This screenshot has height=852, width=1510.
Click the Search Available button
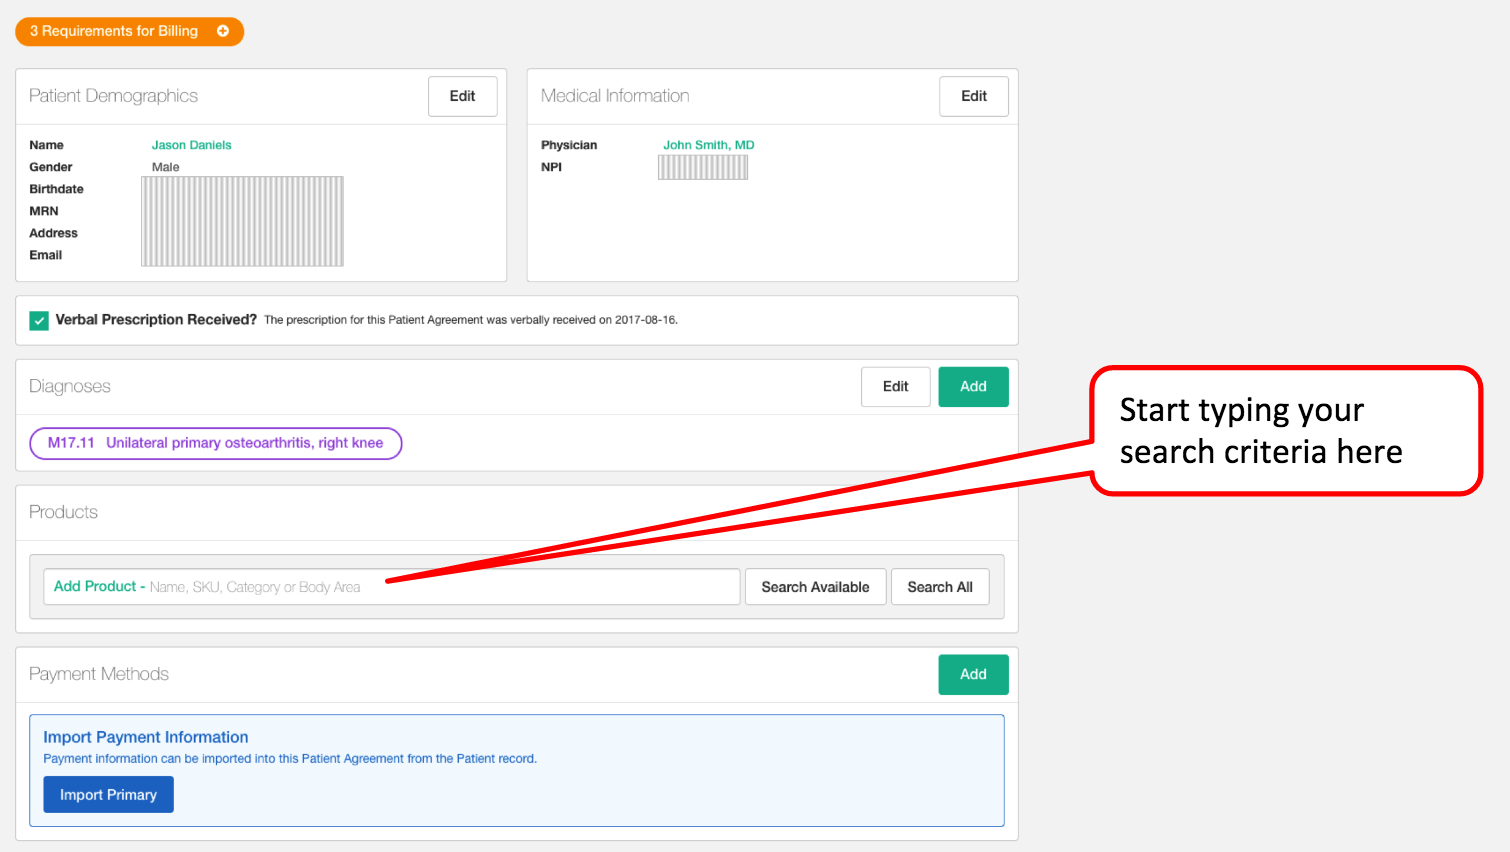pos(815,587)
